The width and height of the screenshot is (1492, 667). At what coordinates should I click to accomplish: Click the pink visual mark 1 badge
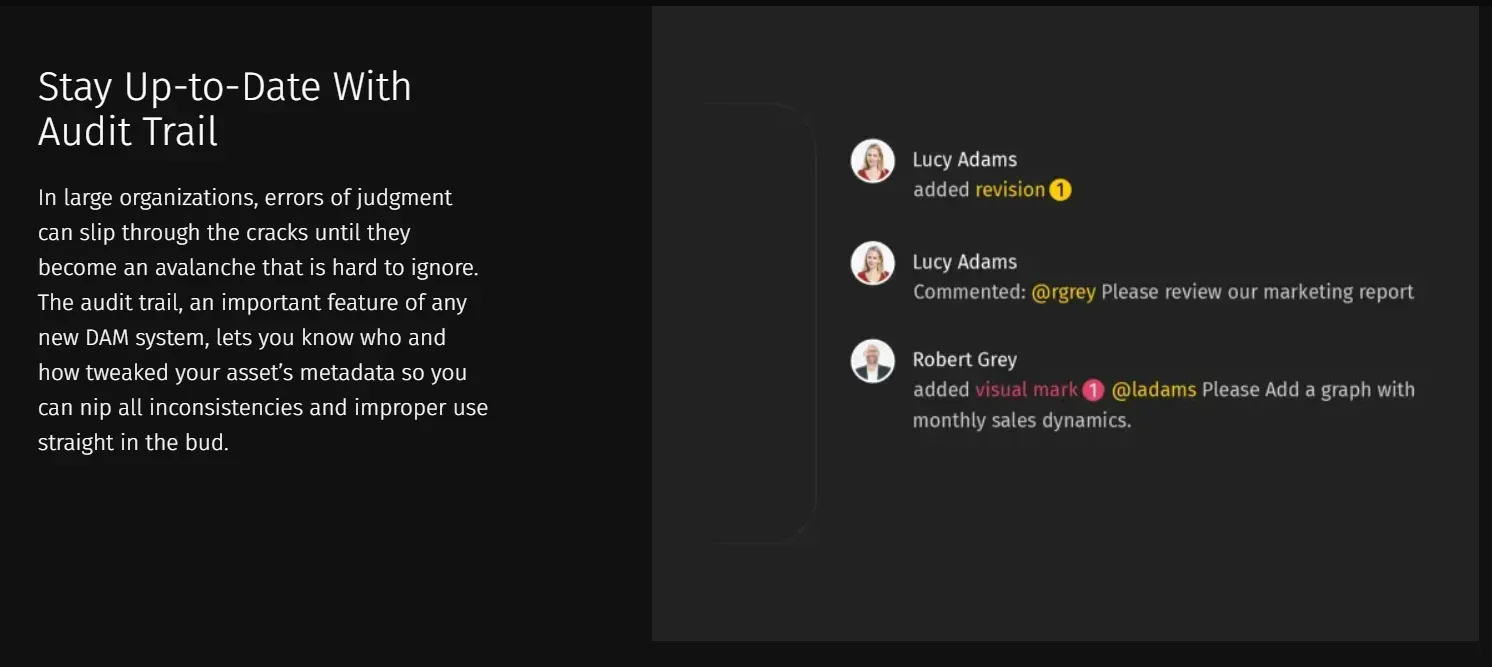(x=1093, y=390)
